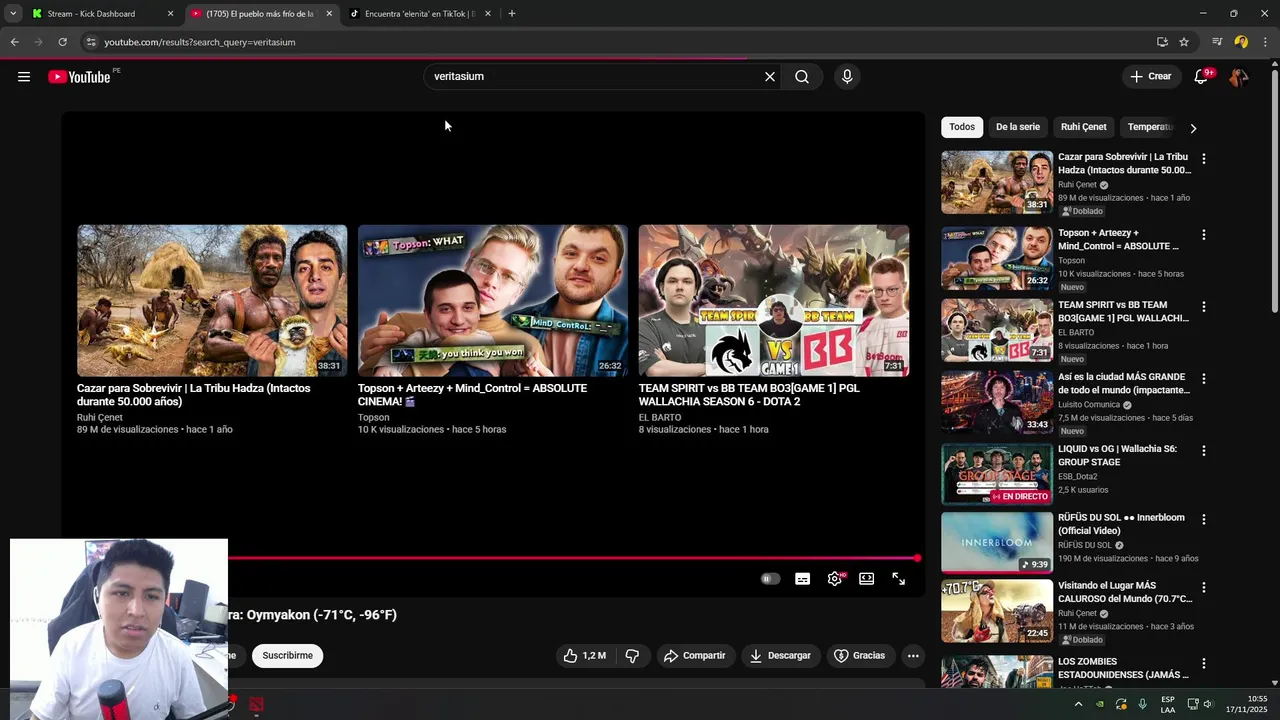Viewport: 1280px width, 720px height.
Task: Reload the page
Action: [x=62, y=42]
